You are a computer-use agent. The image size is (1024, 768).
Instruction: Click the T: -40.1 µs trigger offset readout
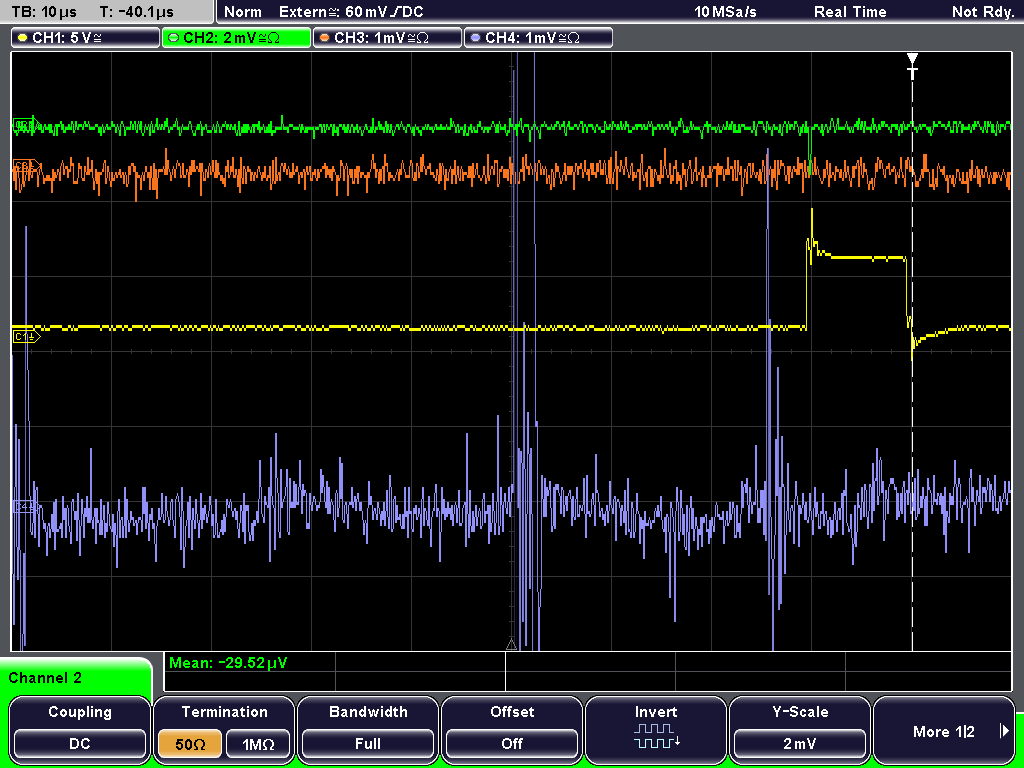(x=136, y=12)
